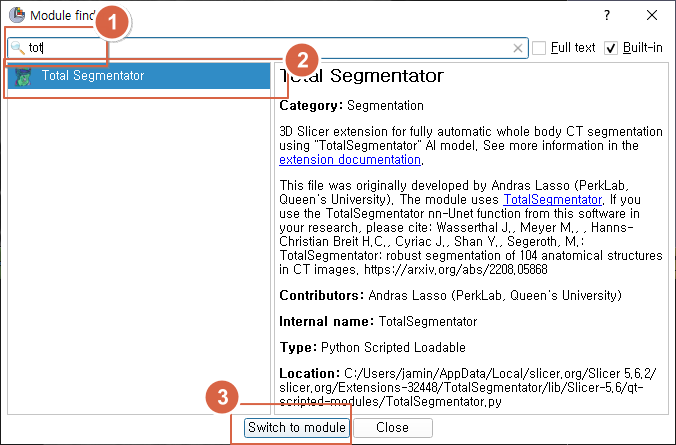The image size is (676, 445).
Task: Click the Location file path text
Action: tap(468, 387)
